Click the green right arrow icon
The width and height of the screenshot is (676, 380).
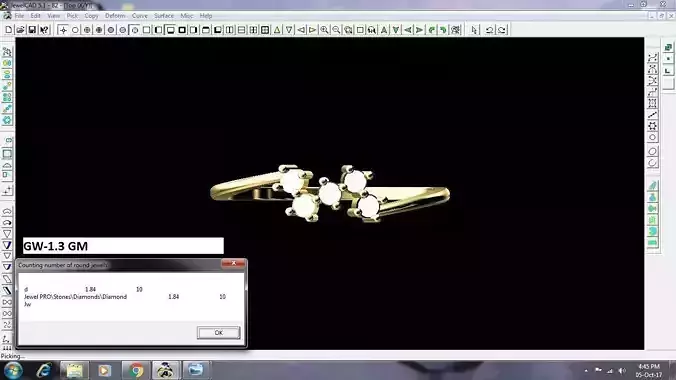click(419, 30)
